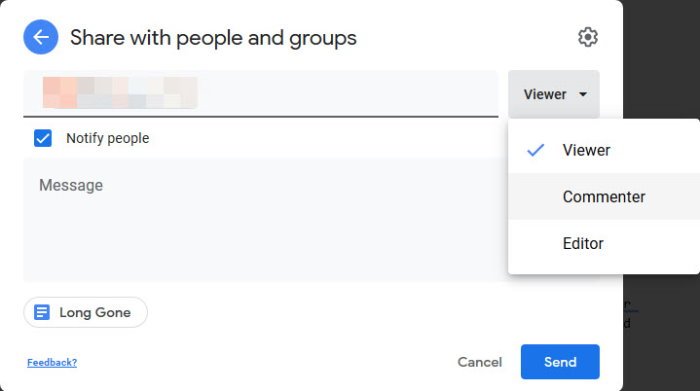
Task: Click the Viewer dropdown arrow
Action: 583,94
